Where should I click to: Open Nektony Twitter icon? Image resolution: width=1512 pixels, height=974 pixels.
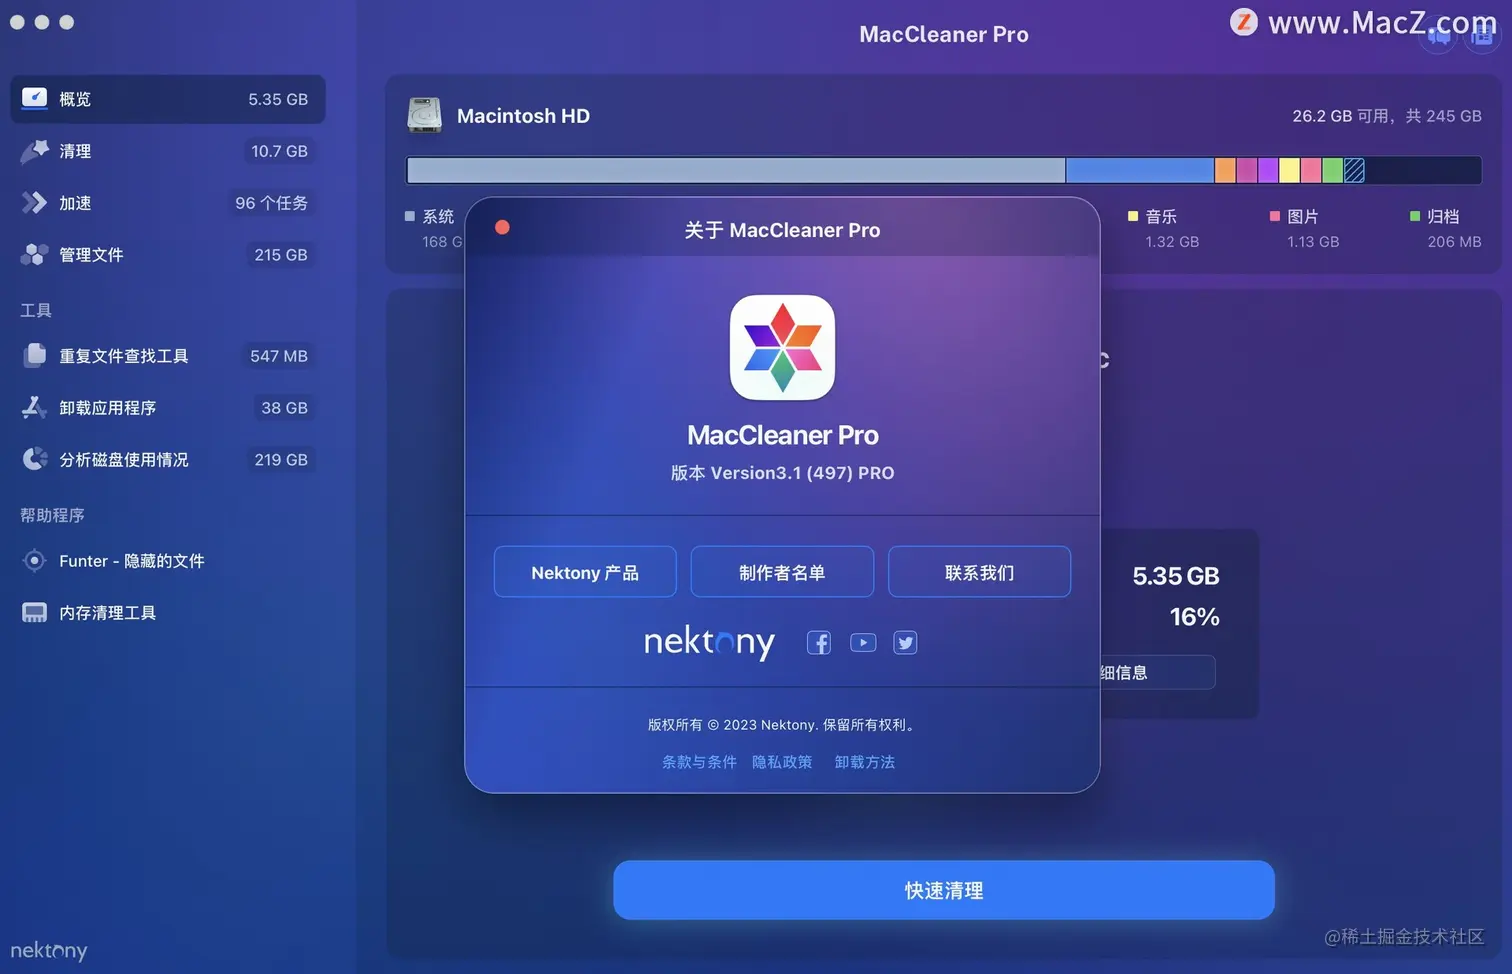point(905,643)
